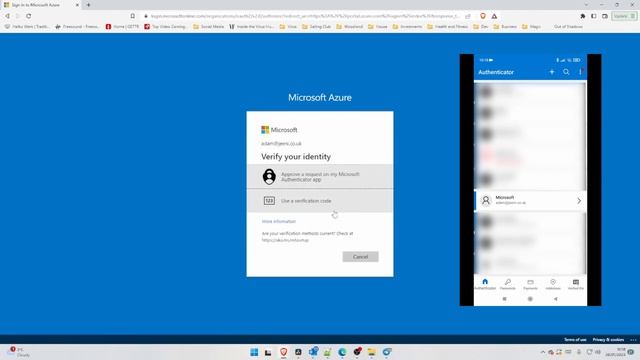This screenshot has height=360, width=640.
Task: Choose Use a verification code option
Action: (x=320, y=200)
